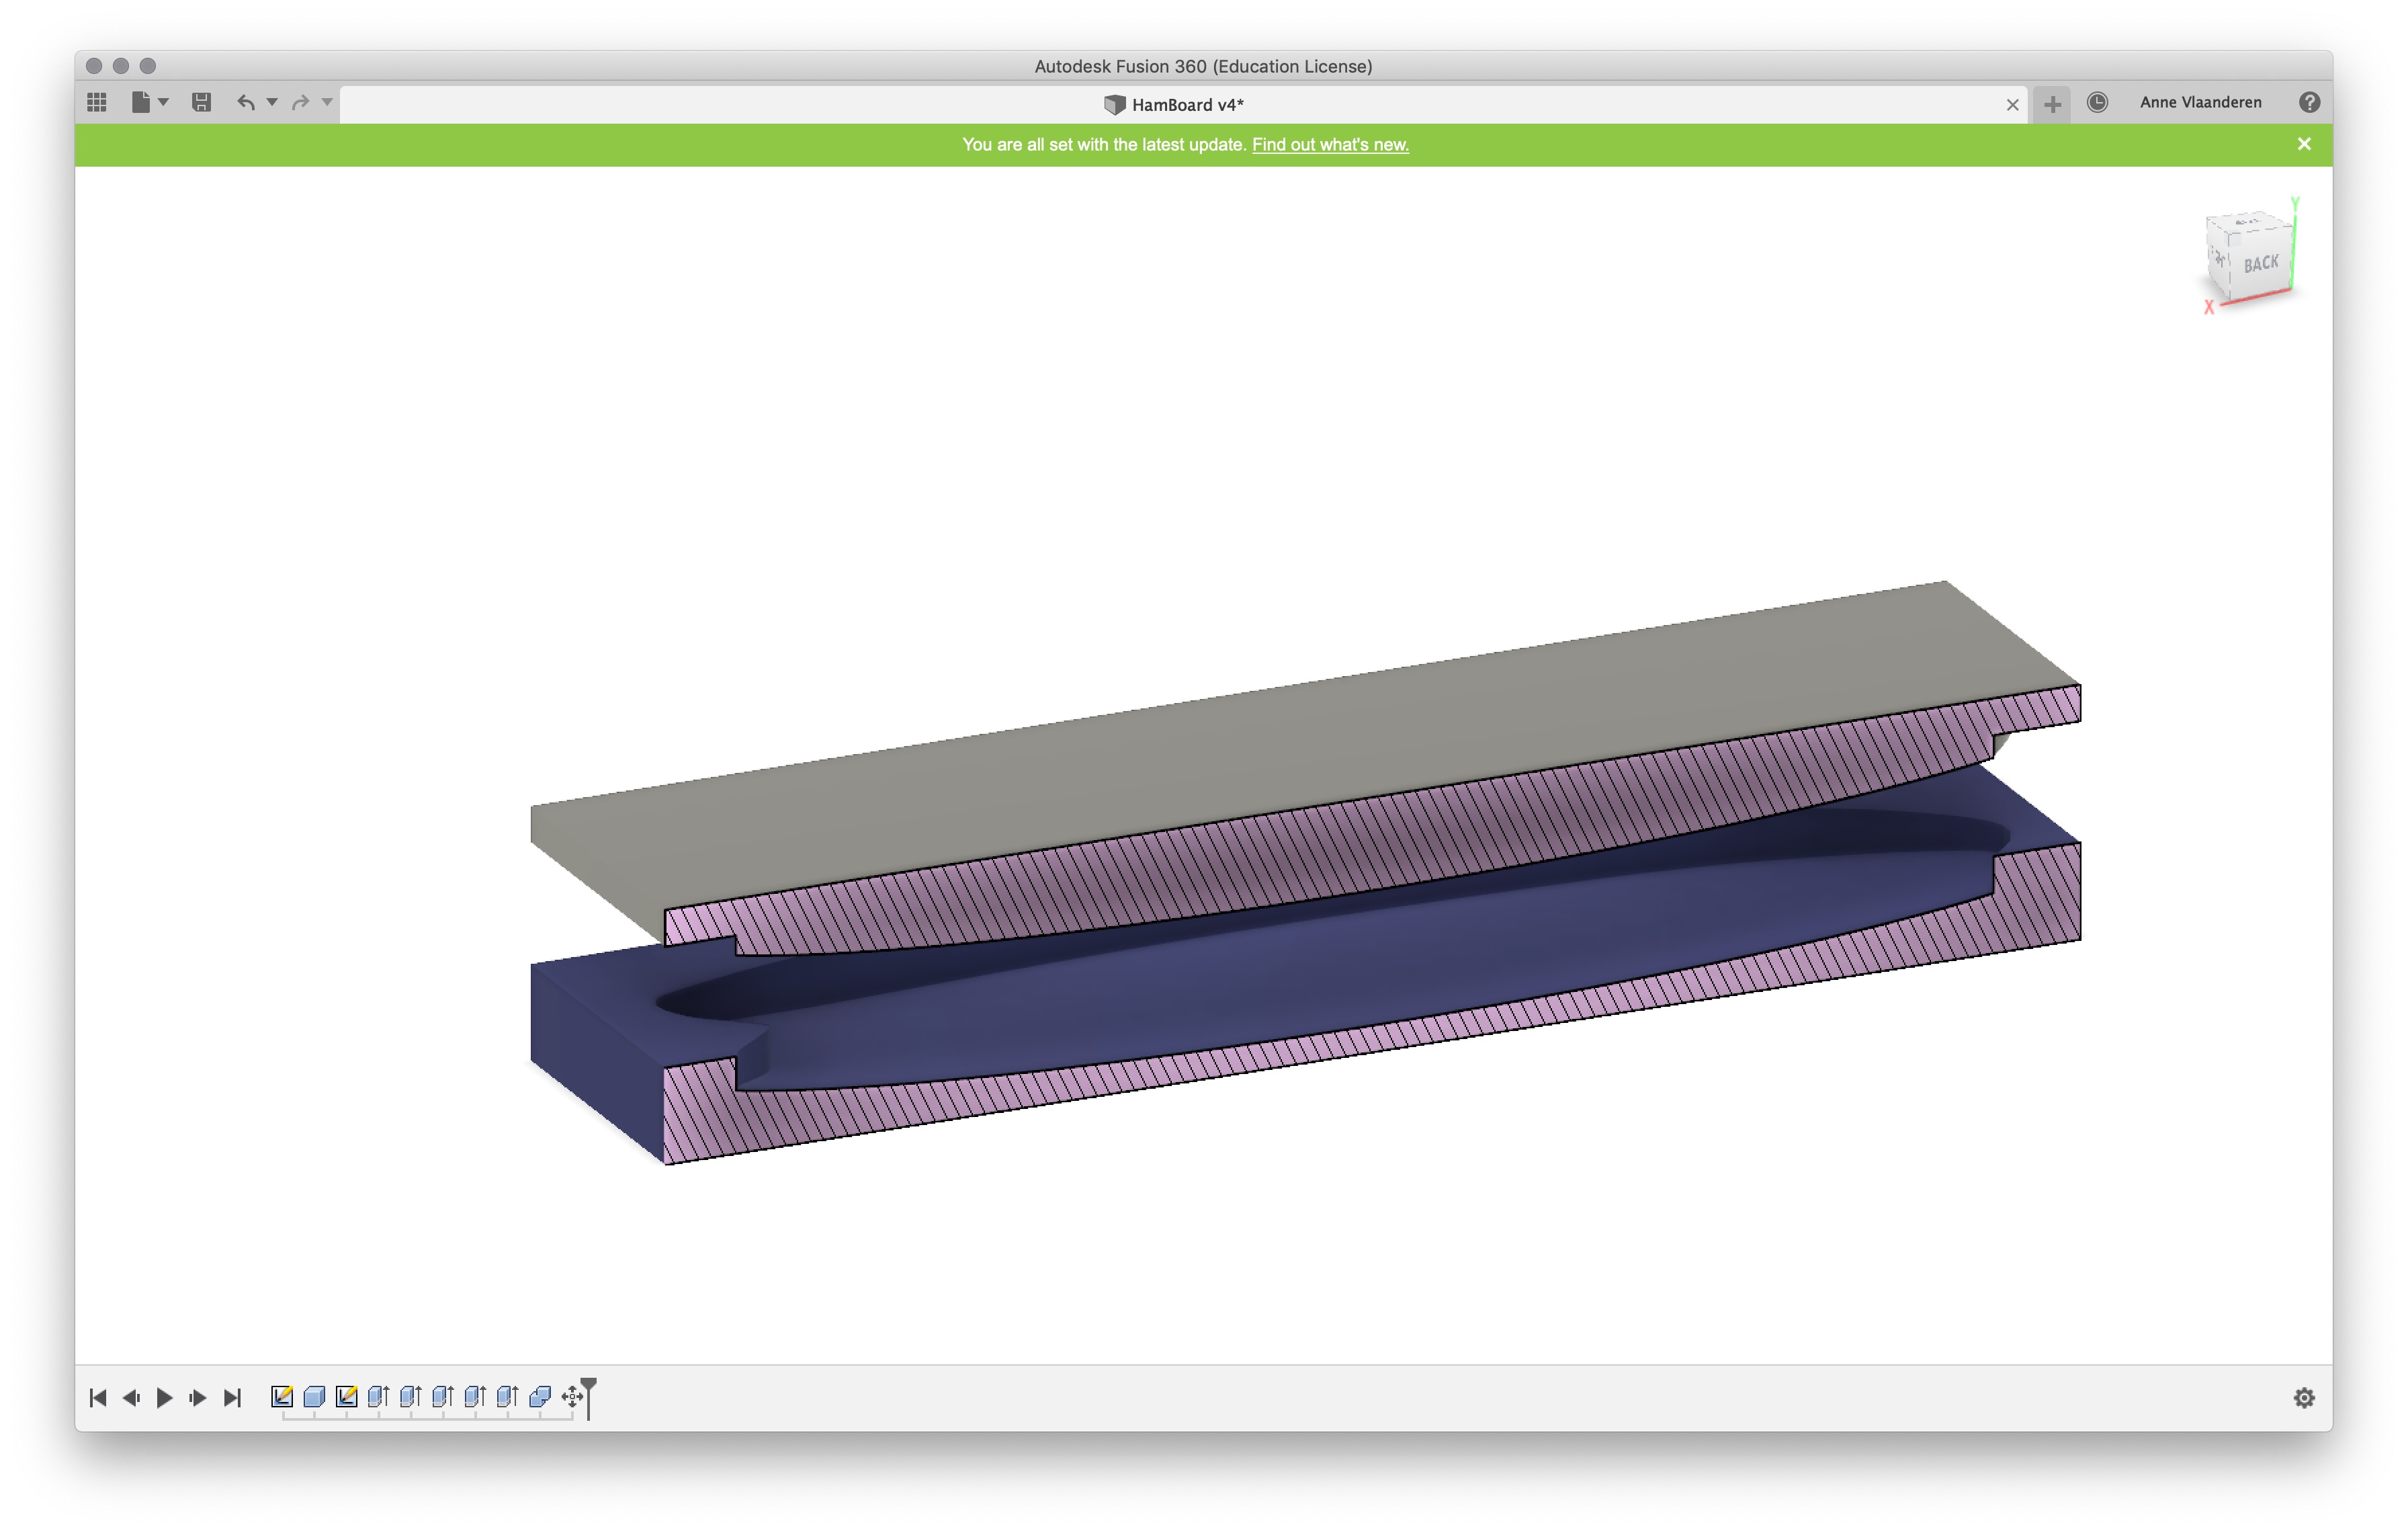
Task: Close the HamBoard v4* tab
Action: (2012, 105)
